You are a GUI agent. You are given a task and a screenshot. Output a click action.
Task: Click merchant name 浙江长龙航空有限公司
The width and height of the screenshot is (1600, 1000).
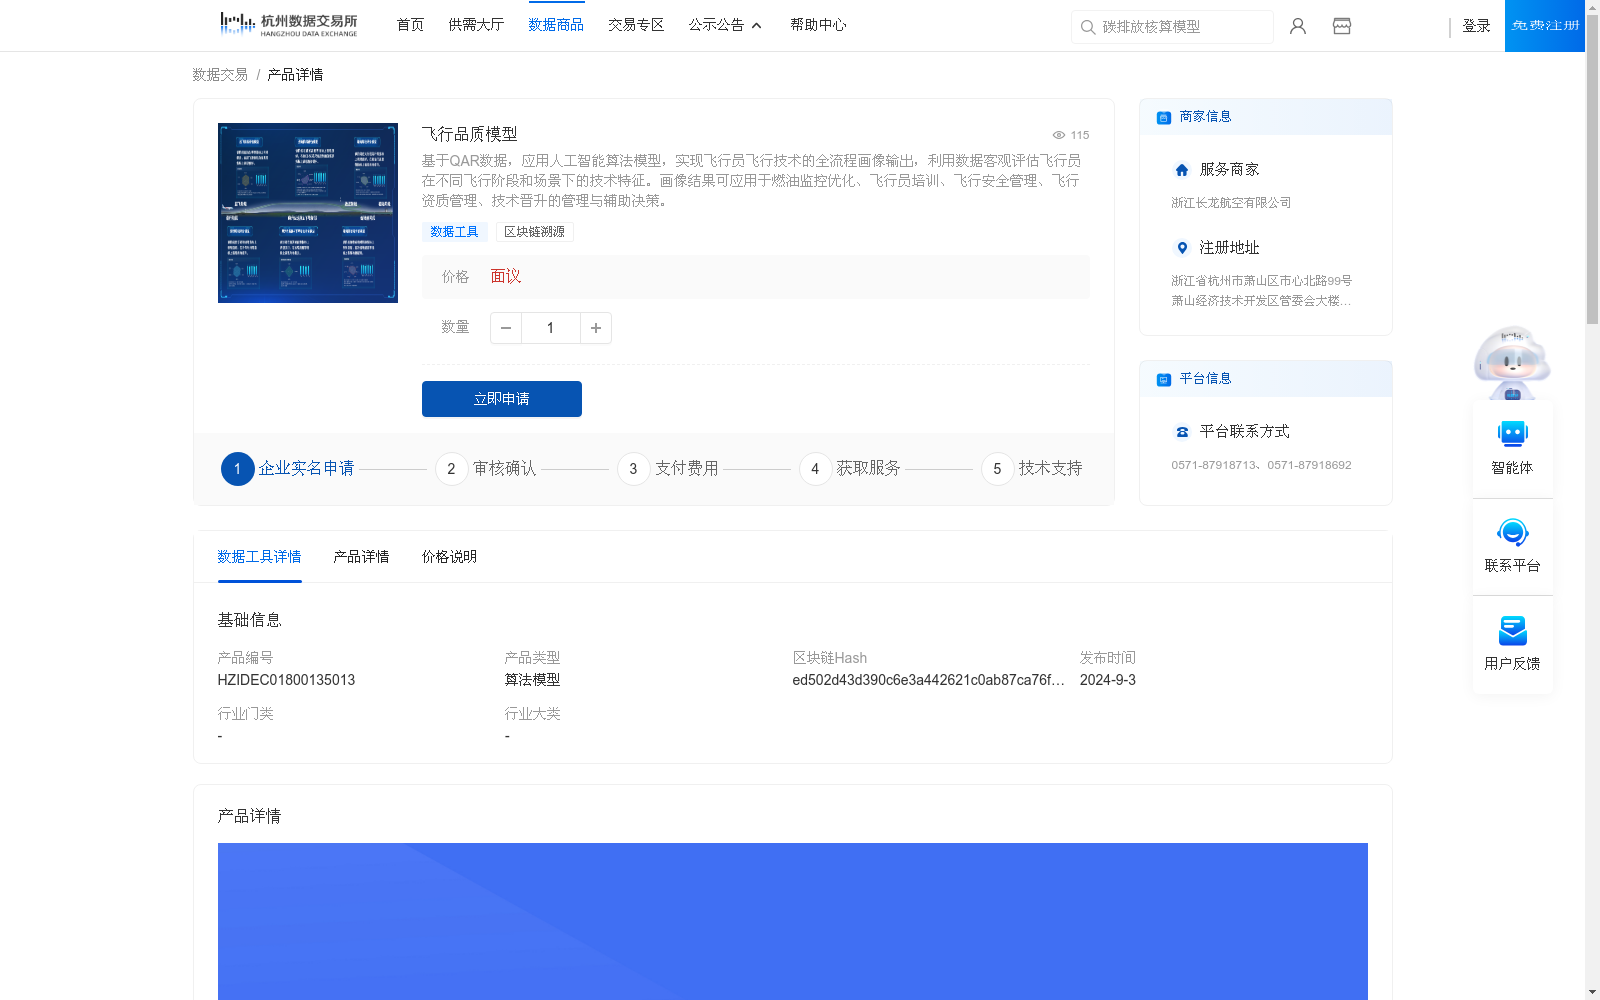point(1231,203)
